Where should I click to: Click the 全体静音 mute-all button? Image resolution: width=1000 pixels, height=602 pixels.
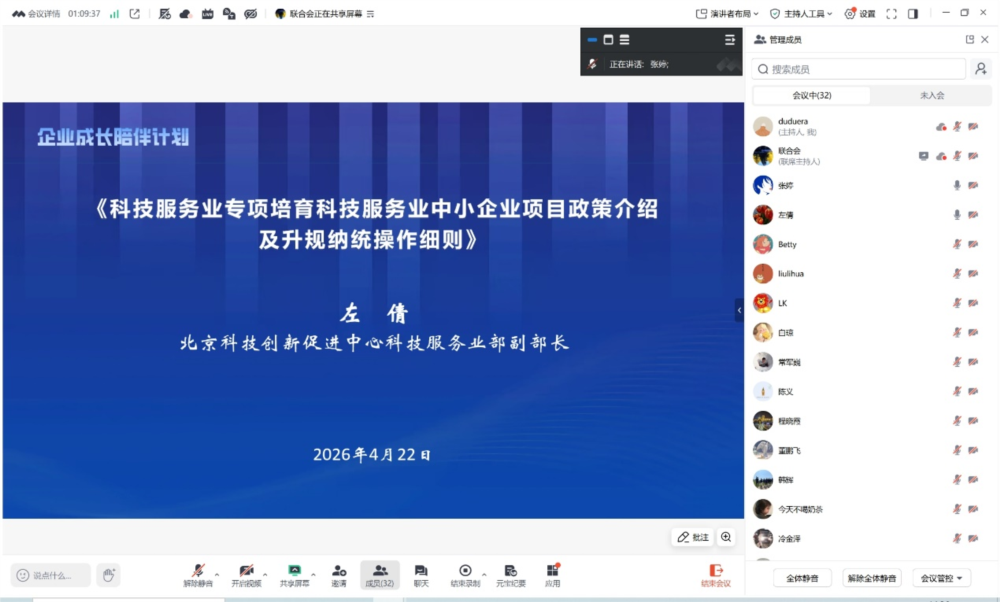pyautogui.click(x=800, y=579)
